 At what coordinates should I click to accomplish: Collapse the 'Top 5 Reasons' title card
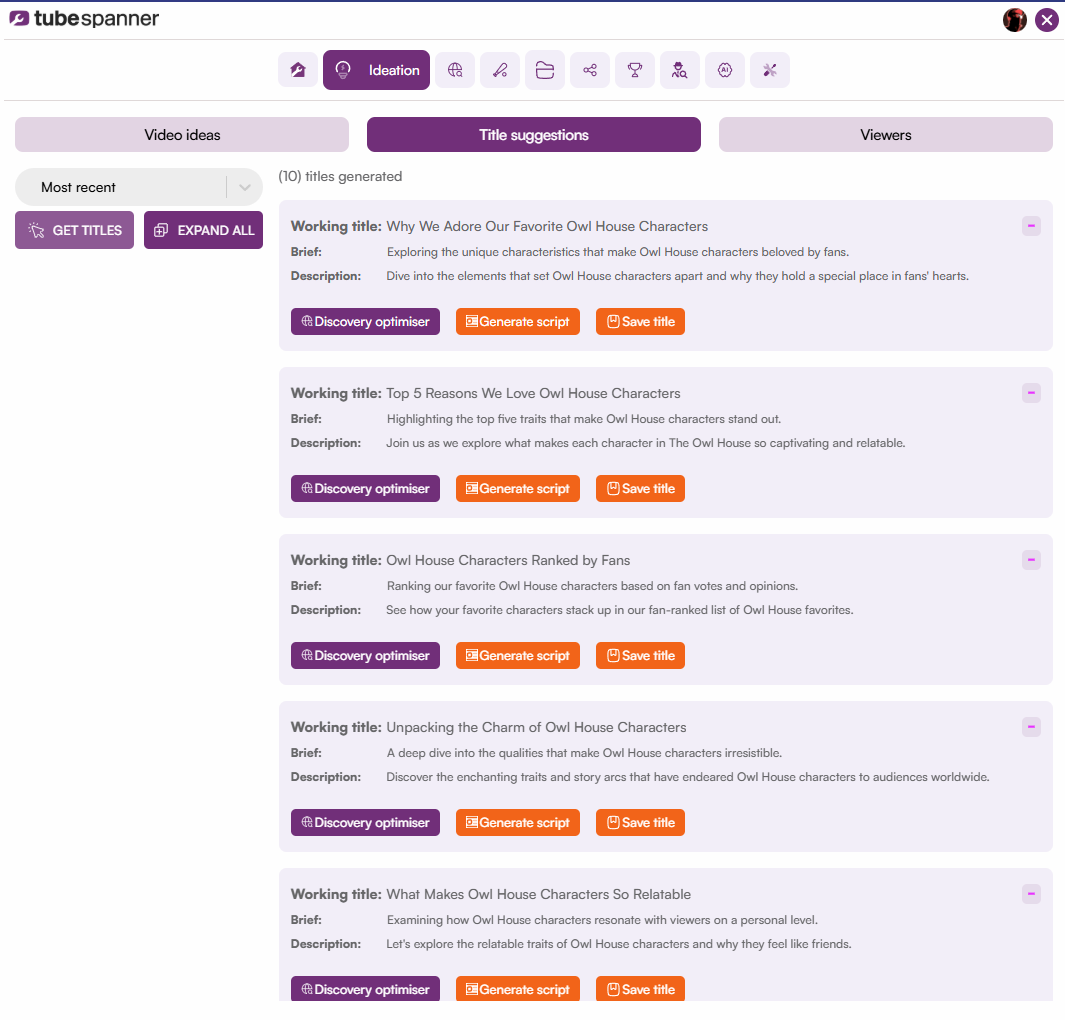point(1031,393)
